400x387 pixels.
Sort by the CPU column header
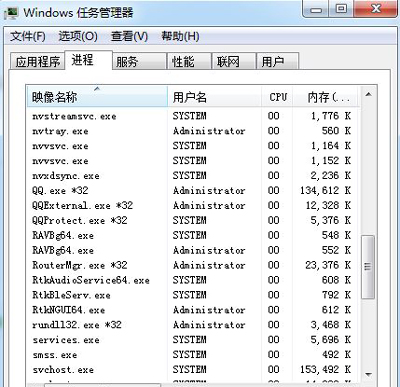pos(277,97)
